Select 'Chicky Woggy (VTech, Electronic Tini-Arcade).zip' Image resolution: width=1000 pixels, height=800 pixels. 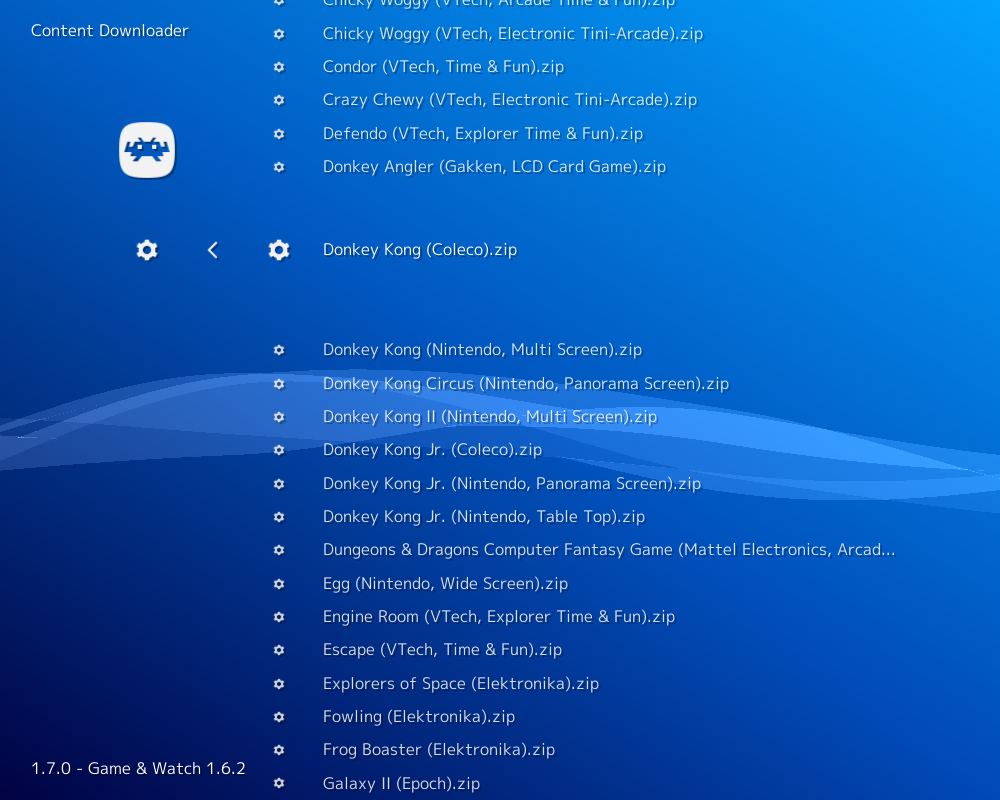coord(513,34)
